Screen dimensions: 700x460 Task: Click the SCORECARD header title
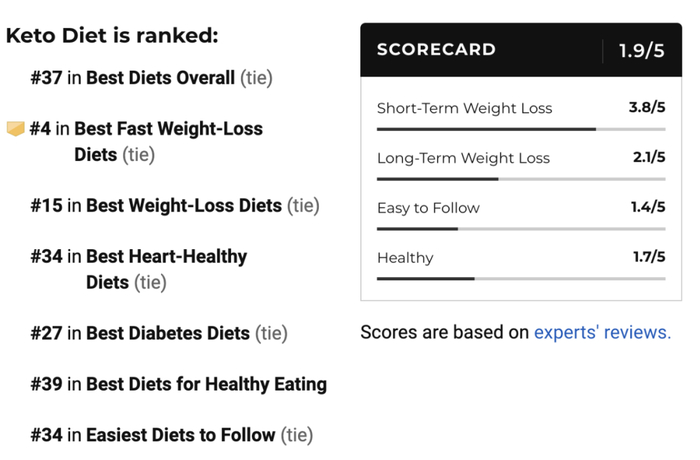pyautogui.click(x=436, y=50)
